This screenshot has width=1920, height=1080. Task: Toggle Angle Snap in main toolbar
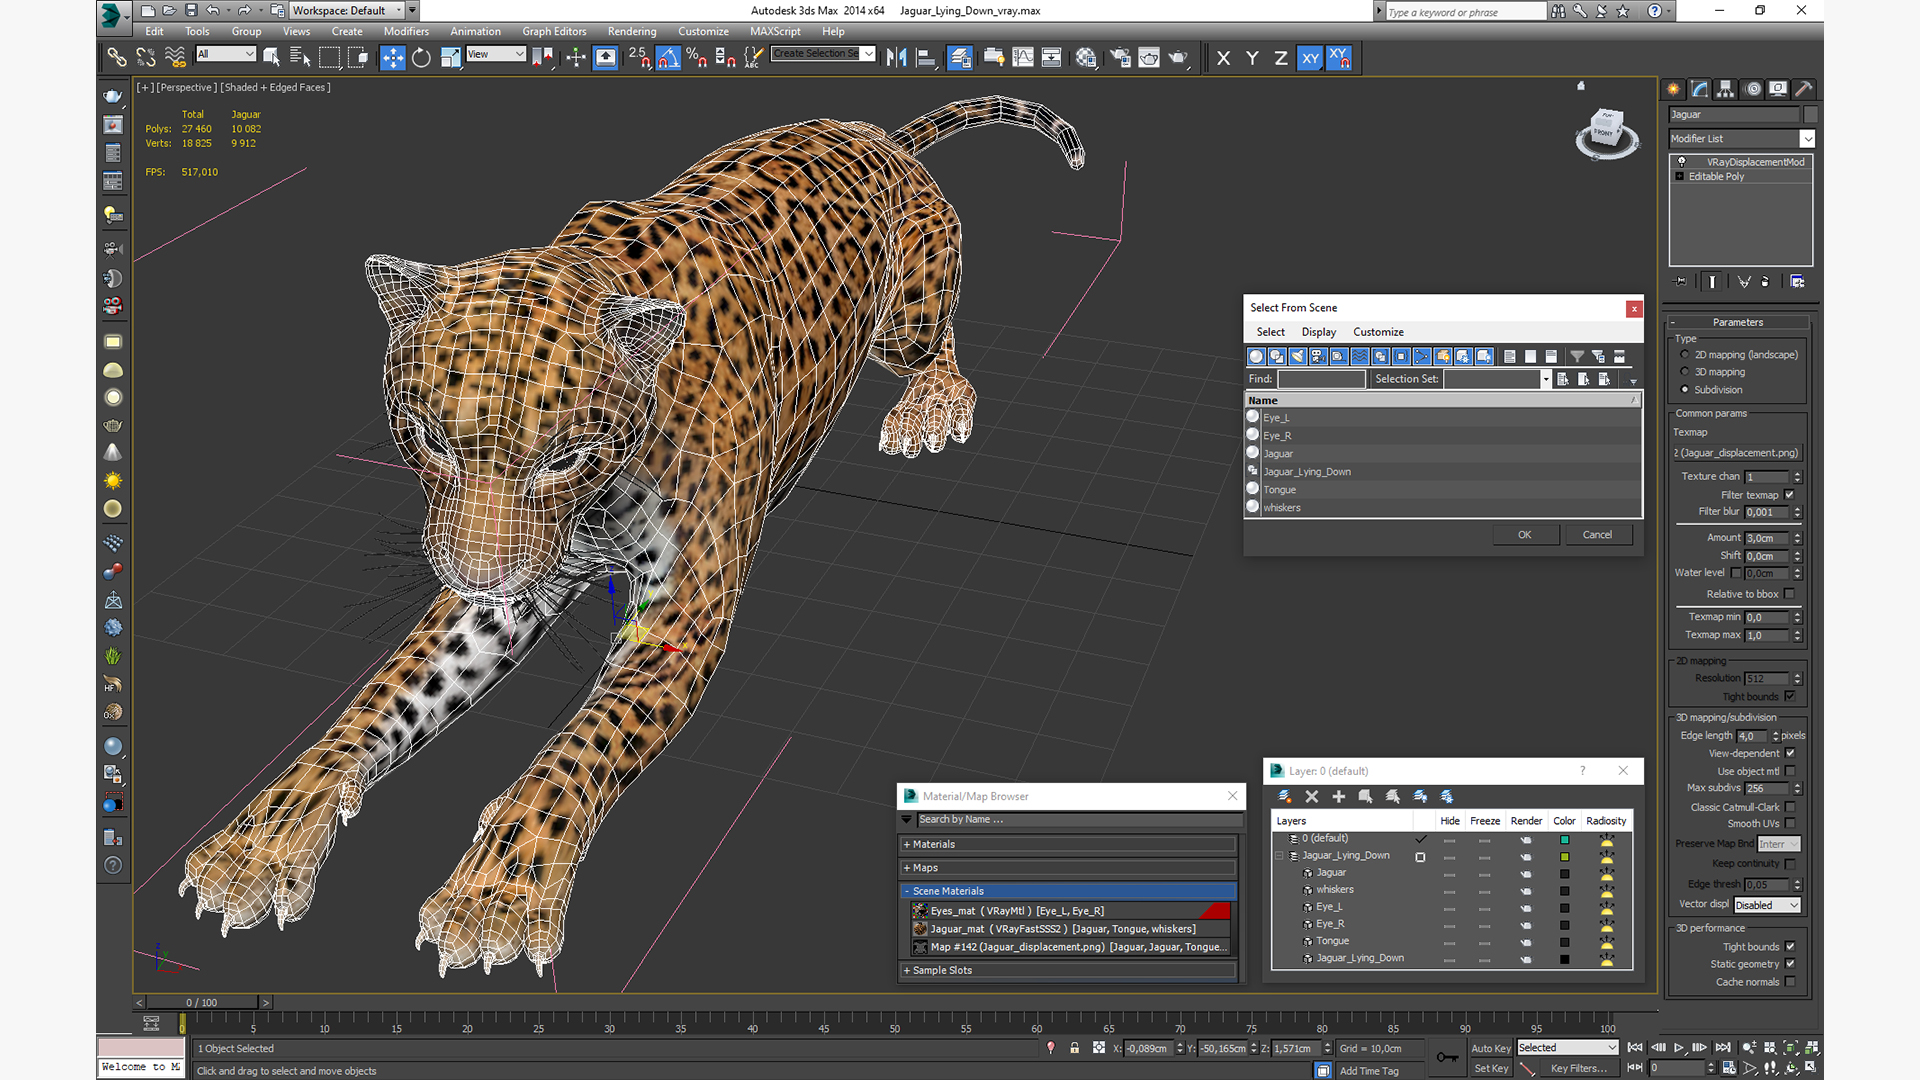[668, 58]
